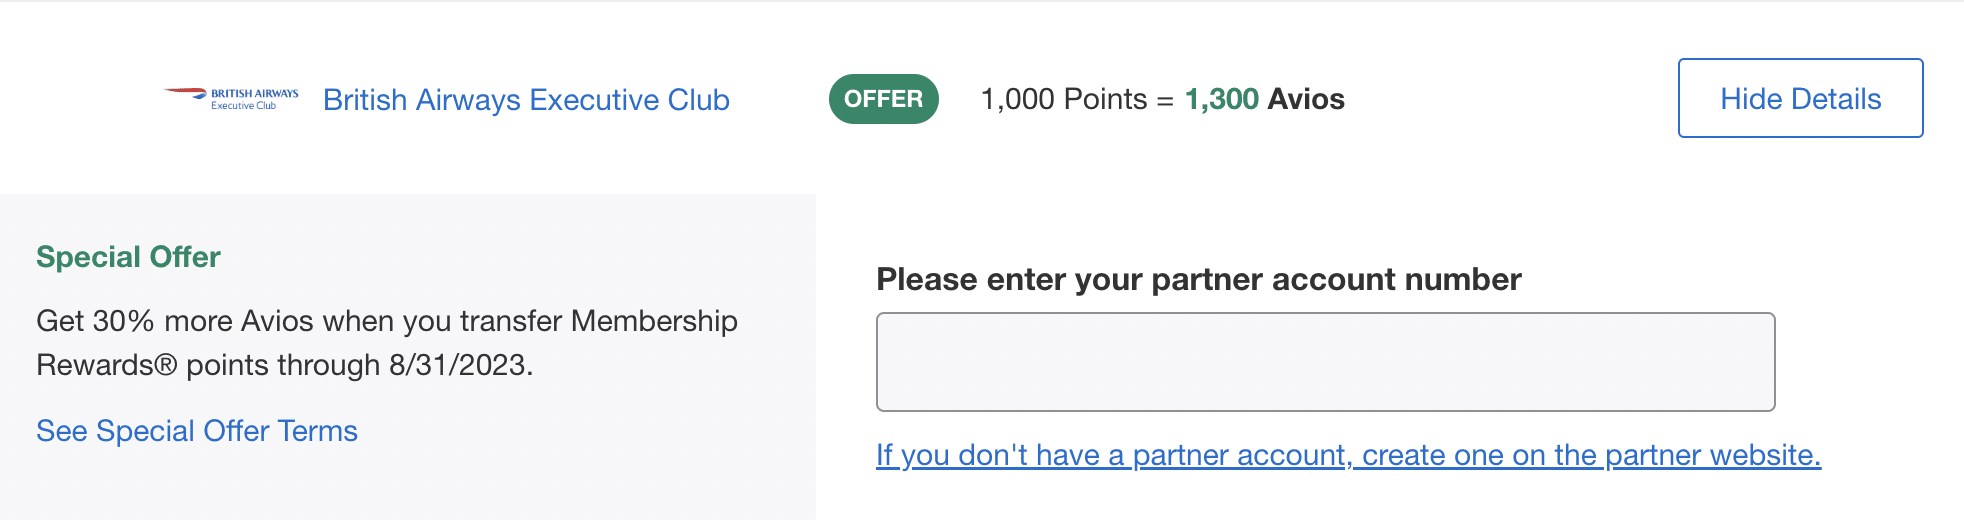
Task: Follow the create partner account link
Action: [1348, 455]
